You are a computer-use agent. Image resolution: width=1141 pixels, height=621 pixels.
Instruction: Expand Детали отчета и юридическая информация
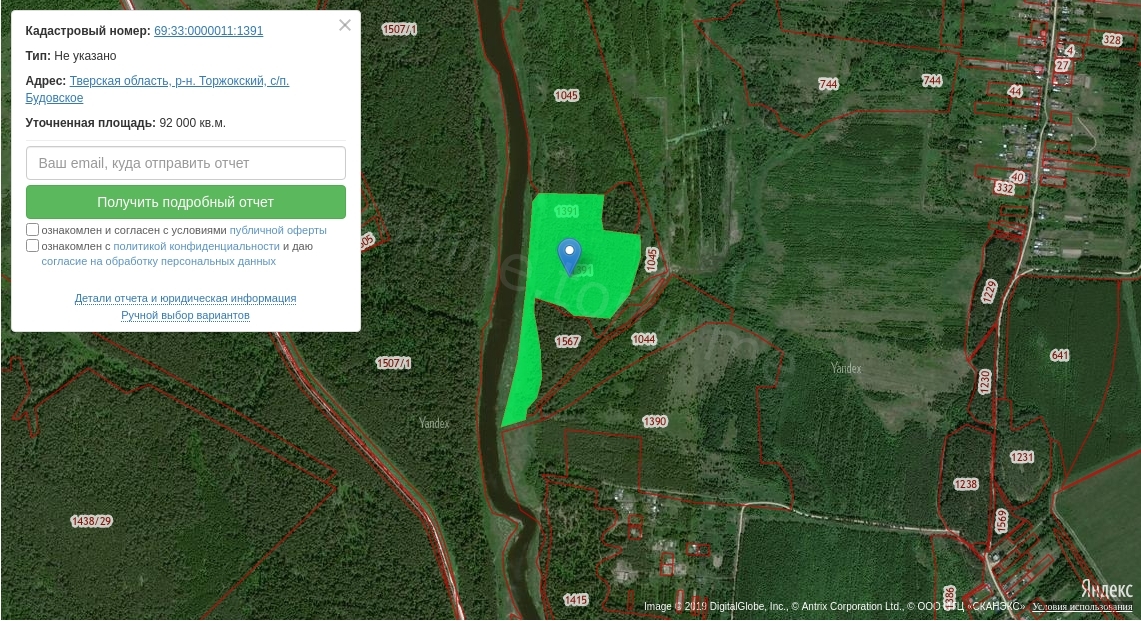[186, 298]
